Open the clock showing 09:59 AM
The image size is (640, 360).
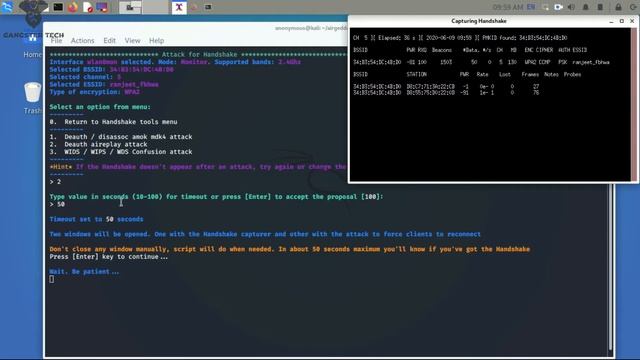(508, 7)
